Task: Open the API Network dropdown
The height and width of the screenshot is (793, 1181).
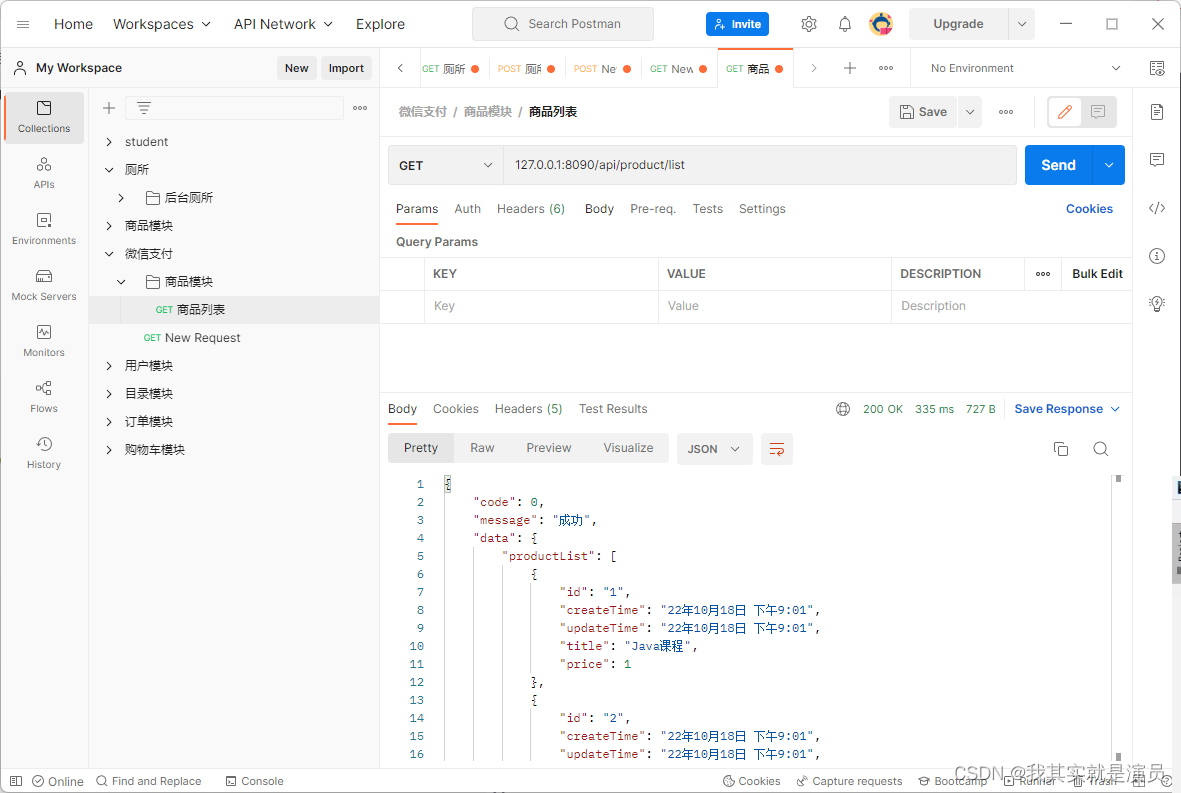Action: (283, 24)
